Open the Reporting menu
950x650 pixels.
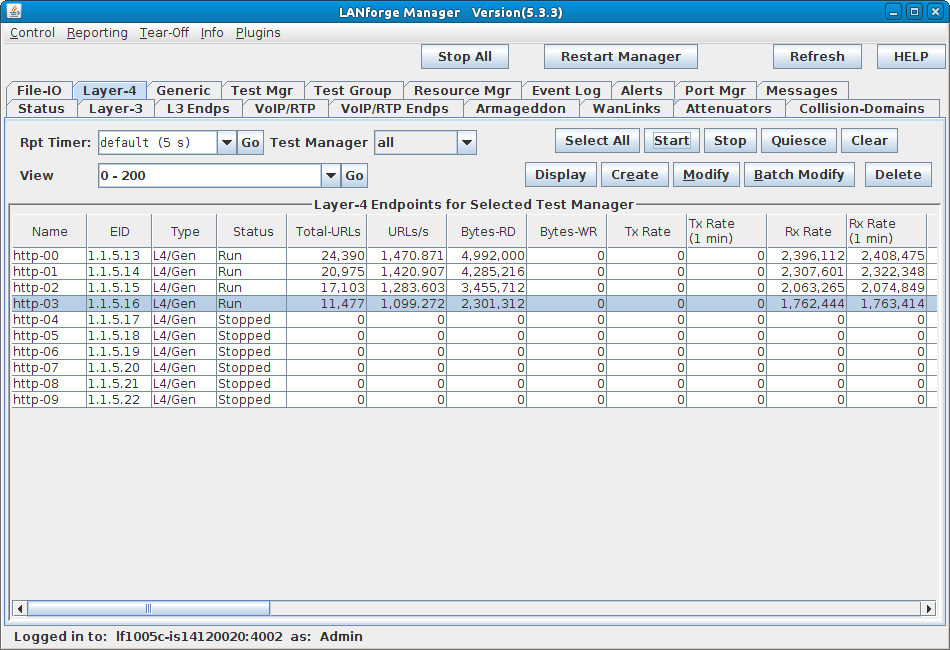point(97,33)
